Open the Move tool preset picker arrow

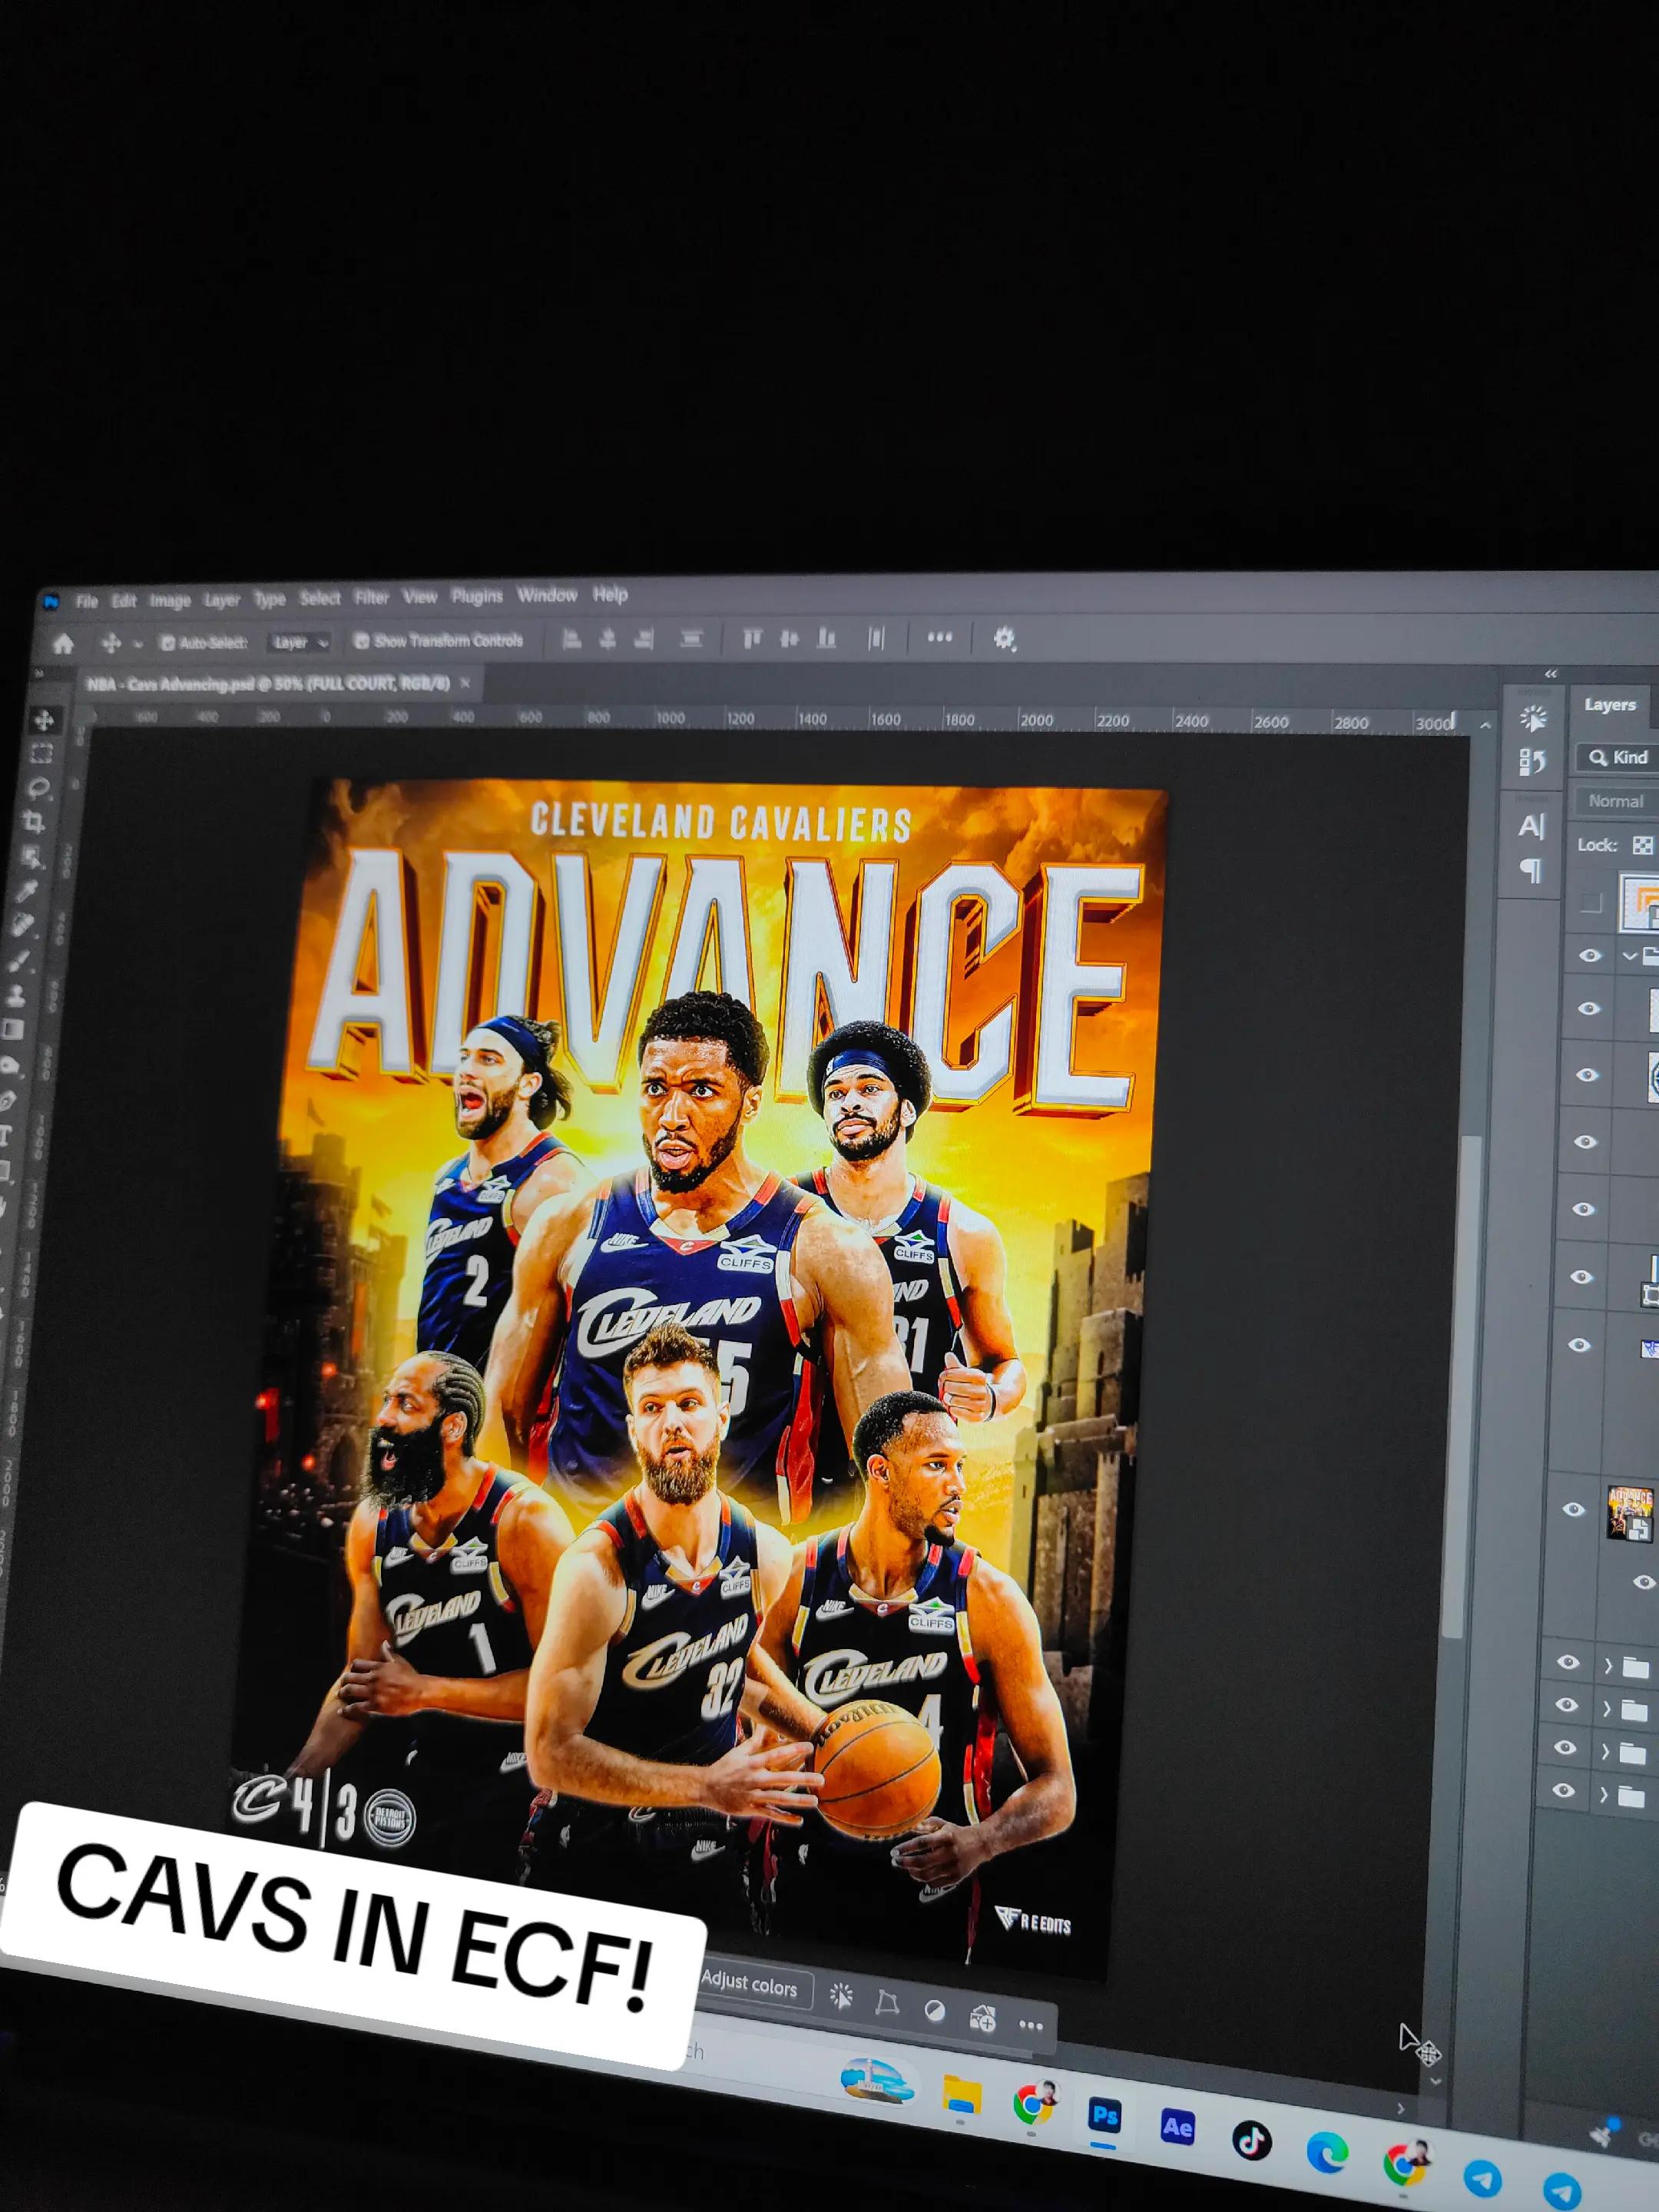[x=138, y=644]
